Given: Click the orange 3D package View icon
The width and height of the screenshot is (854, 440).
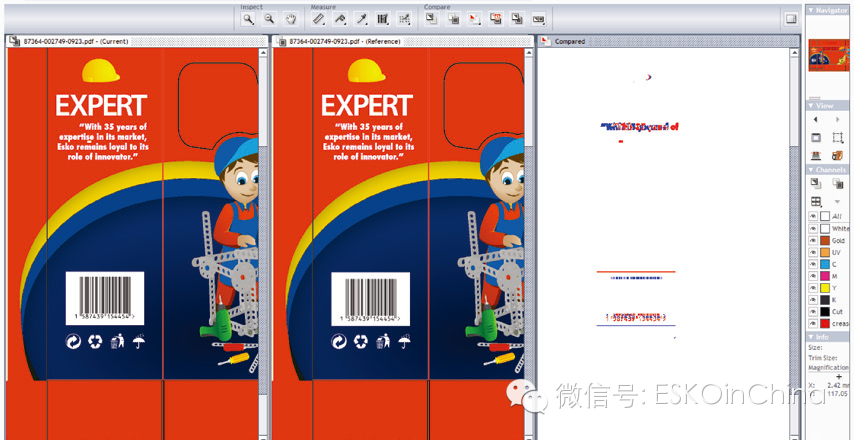Looking at the screenshot, I should pos(838,155).
